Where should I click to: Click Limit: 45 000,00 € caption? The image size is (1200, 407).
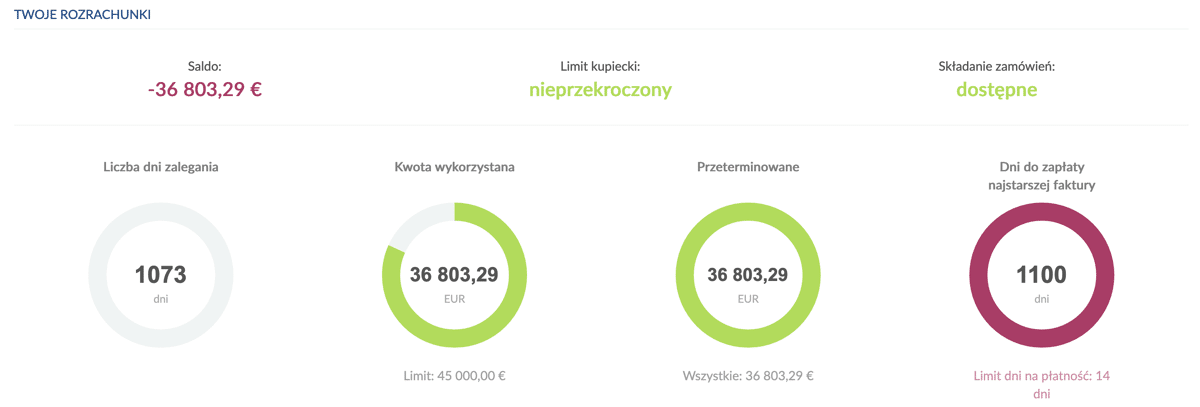[454, 376]
